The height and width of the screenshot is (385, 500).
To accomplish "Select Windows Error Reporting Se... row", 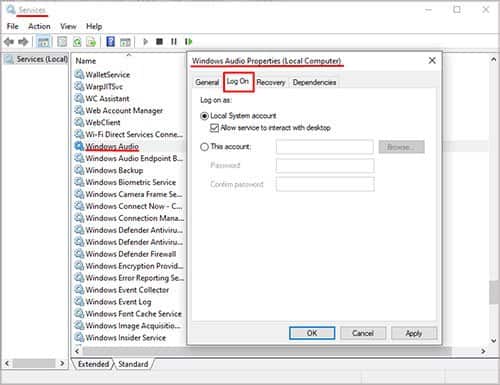I will click(x=129, y=278).
